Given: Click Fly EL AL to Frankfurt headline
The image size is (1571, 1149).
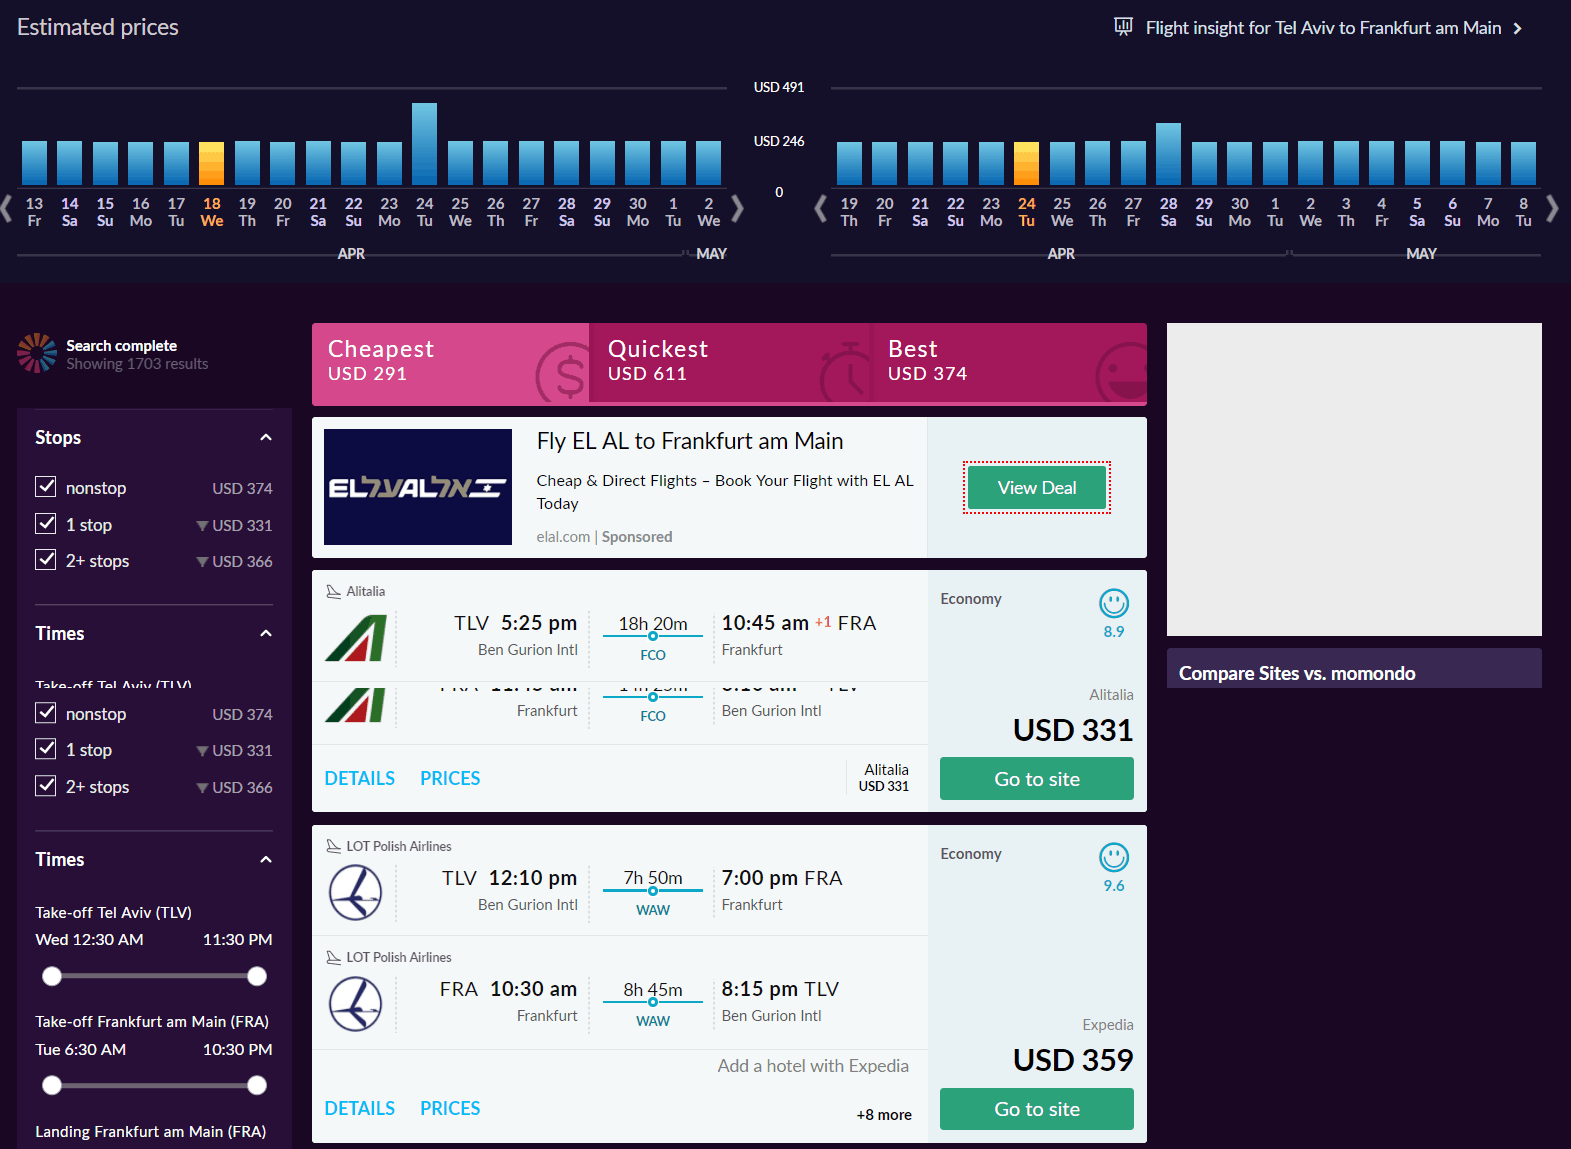Looking at the screenshot, I should click(690, 441).
